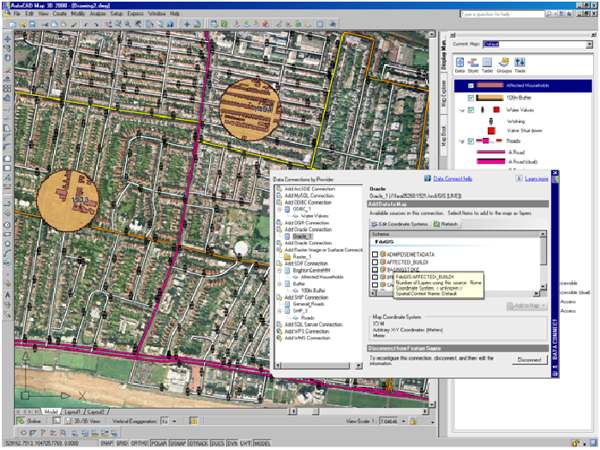Toggle Affected Households layer checkbox
Viewport: 600px width, 450px height.
471,86
